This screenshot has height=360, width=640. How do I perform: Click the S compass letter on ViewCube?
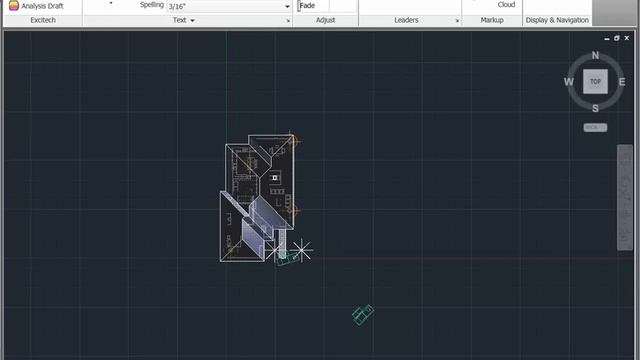595,108
